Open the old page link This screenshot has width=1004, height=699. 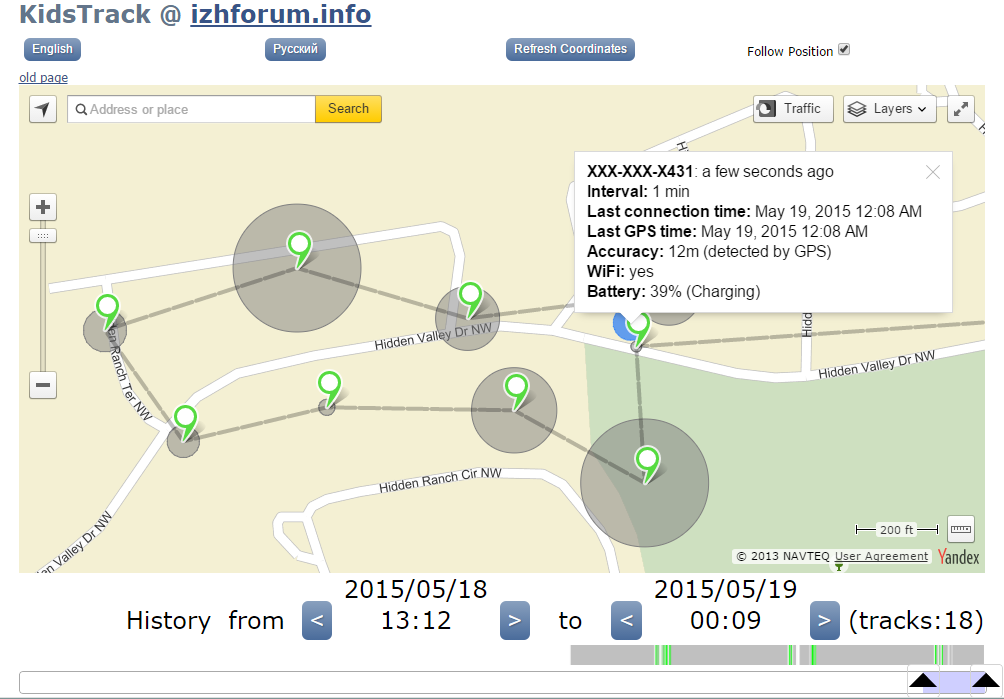43,77
